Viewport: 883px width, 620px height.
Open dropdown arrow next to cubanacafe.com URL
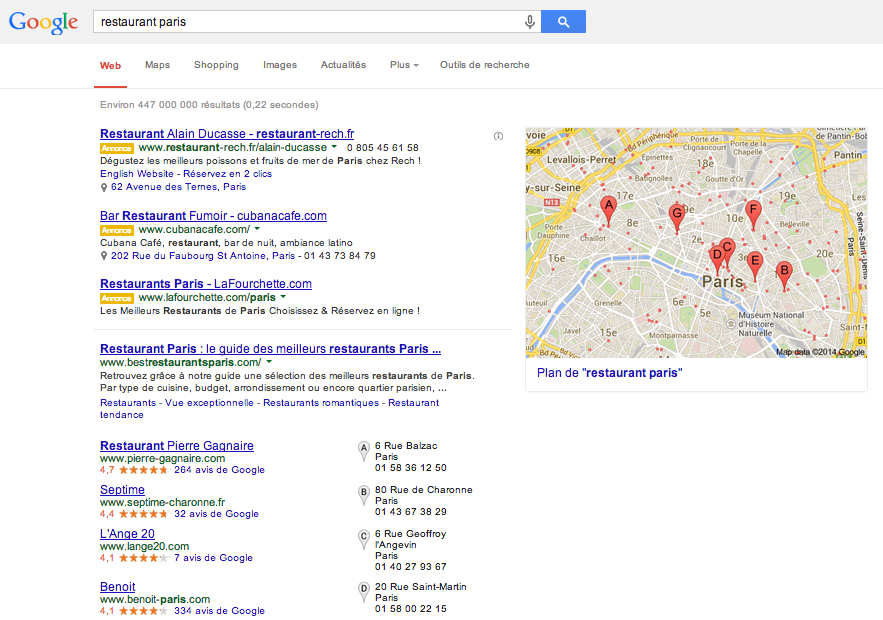pos(257,229)
